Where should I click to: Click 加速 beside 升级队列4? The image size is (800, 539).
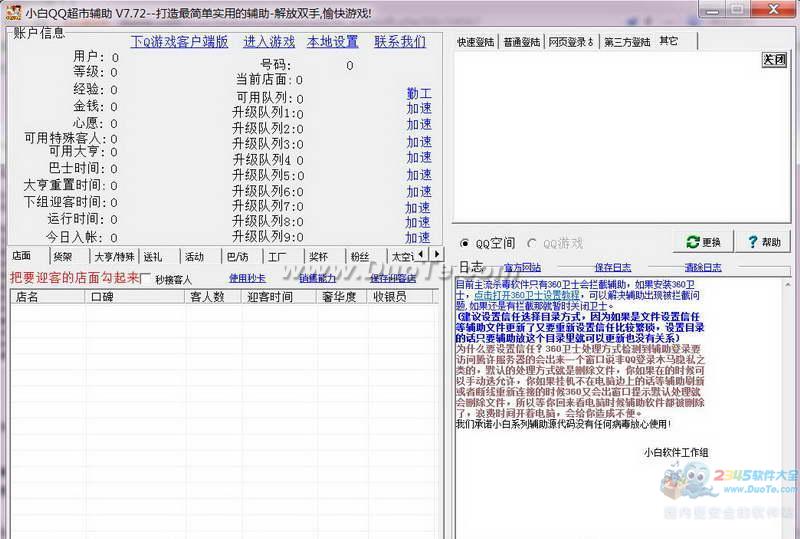pyautogui.click(x=419, y=157)
